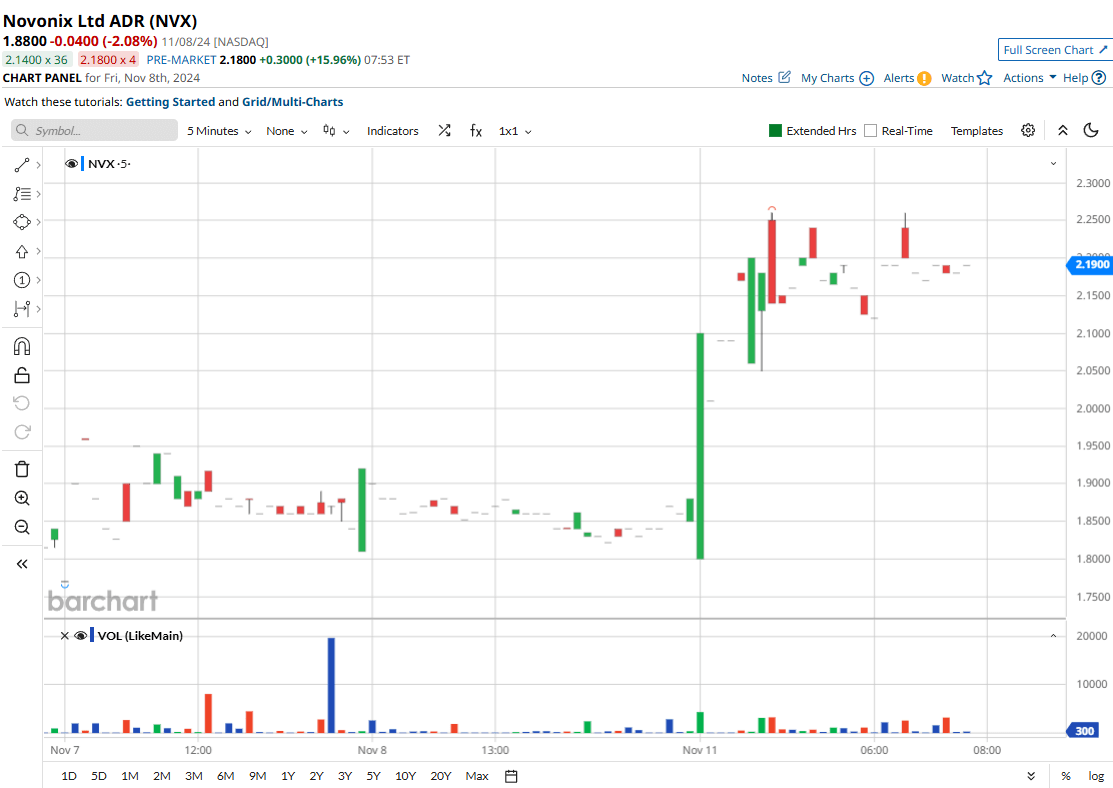This screenshot has width=1113, height=788.
Task: Collapse main chart pane chevron
Action: (1053, 163)
